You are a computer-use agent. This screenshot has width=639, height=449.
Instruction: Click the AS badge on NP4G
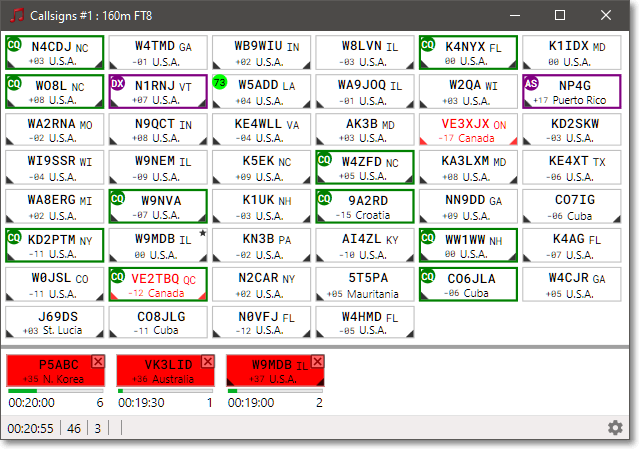pyautogui.click(x=531, y=83)
